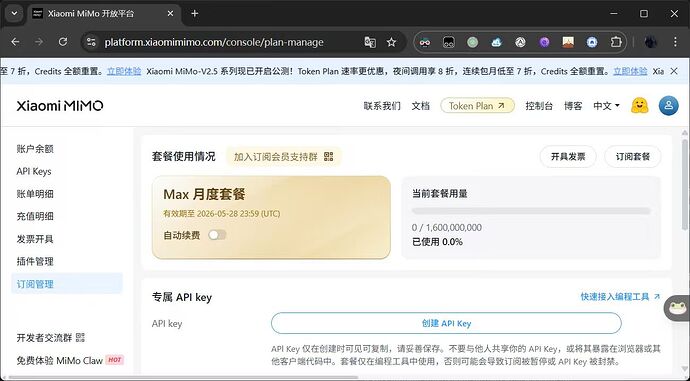
Task: Translate this page icon
Action: (x=370, y=42)
